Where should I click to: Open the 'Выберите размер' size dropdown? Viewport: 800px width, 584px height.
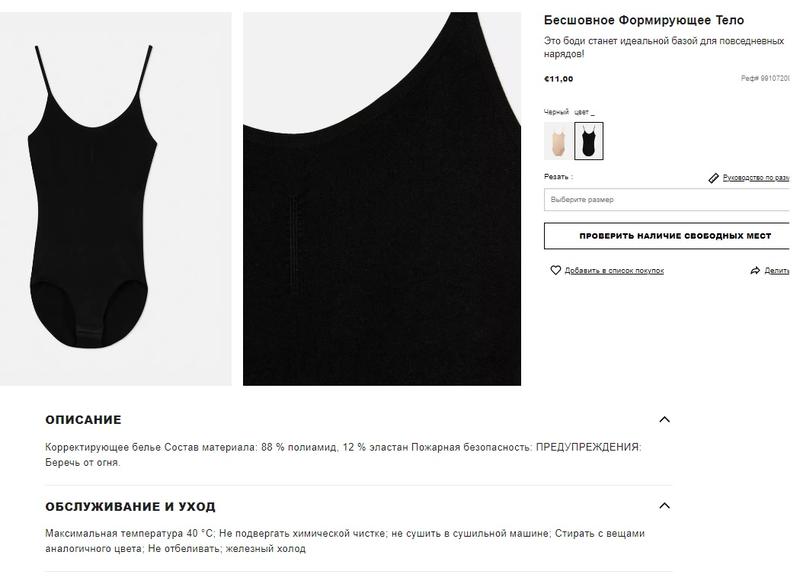click(667, 199)
